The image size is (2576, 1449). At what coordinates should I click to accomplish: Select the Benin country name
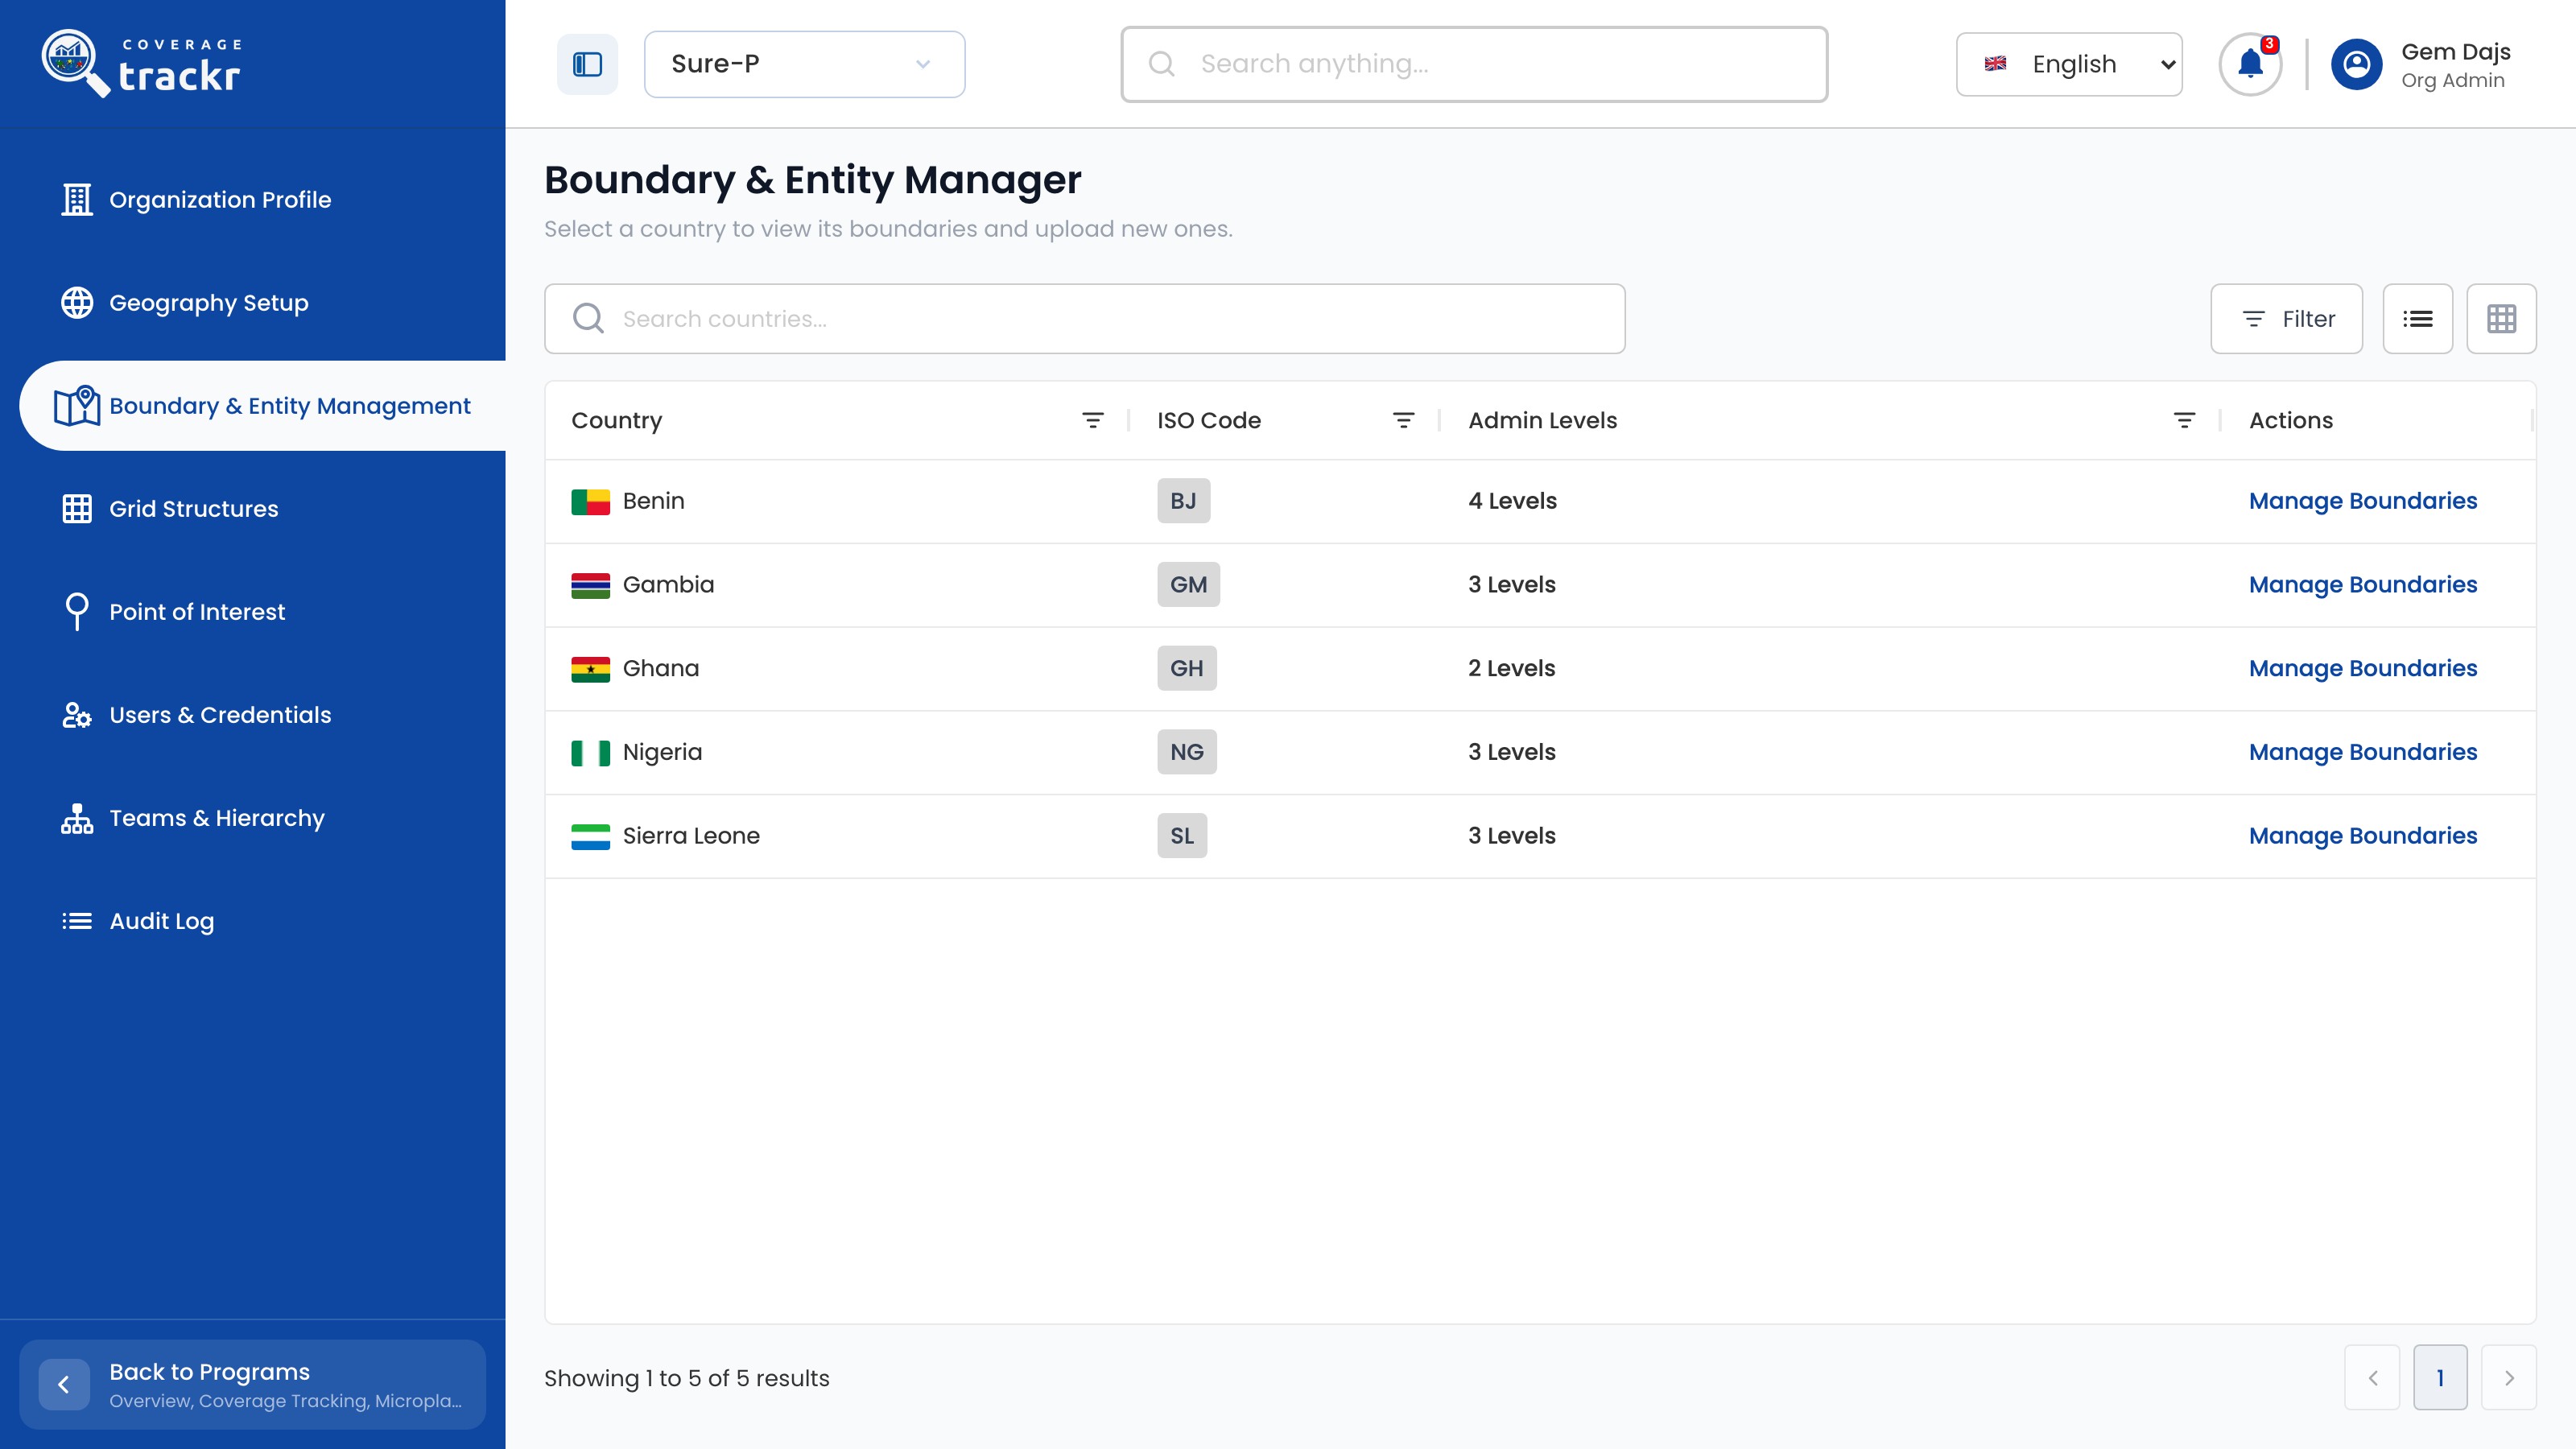click(x=653, y=501)
